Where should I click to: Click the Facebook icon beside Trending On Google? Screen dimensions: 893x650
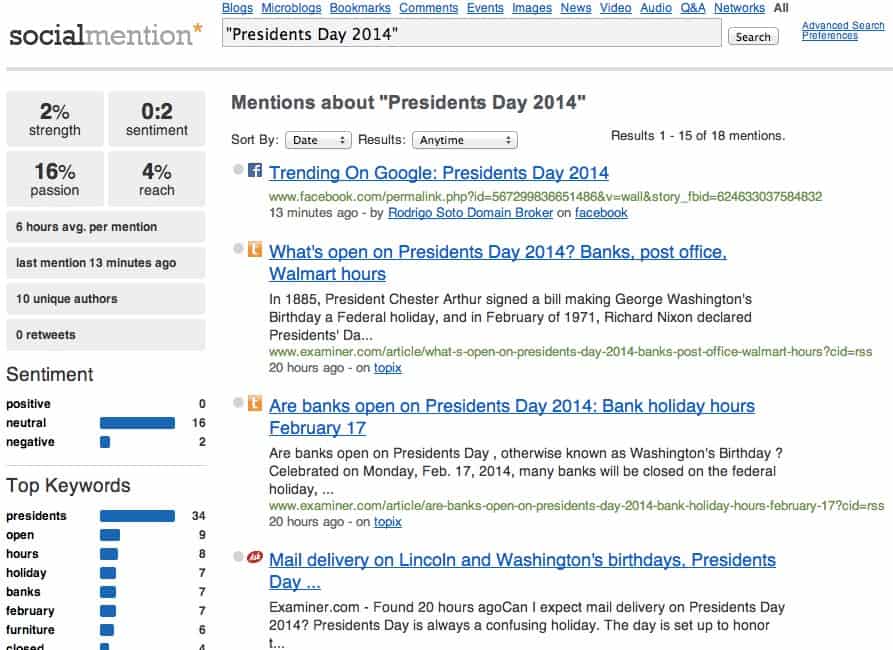255,171
